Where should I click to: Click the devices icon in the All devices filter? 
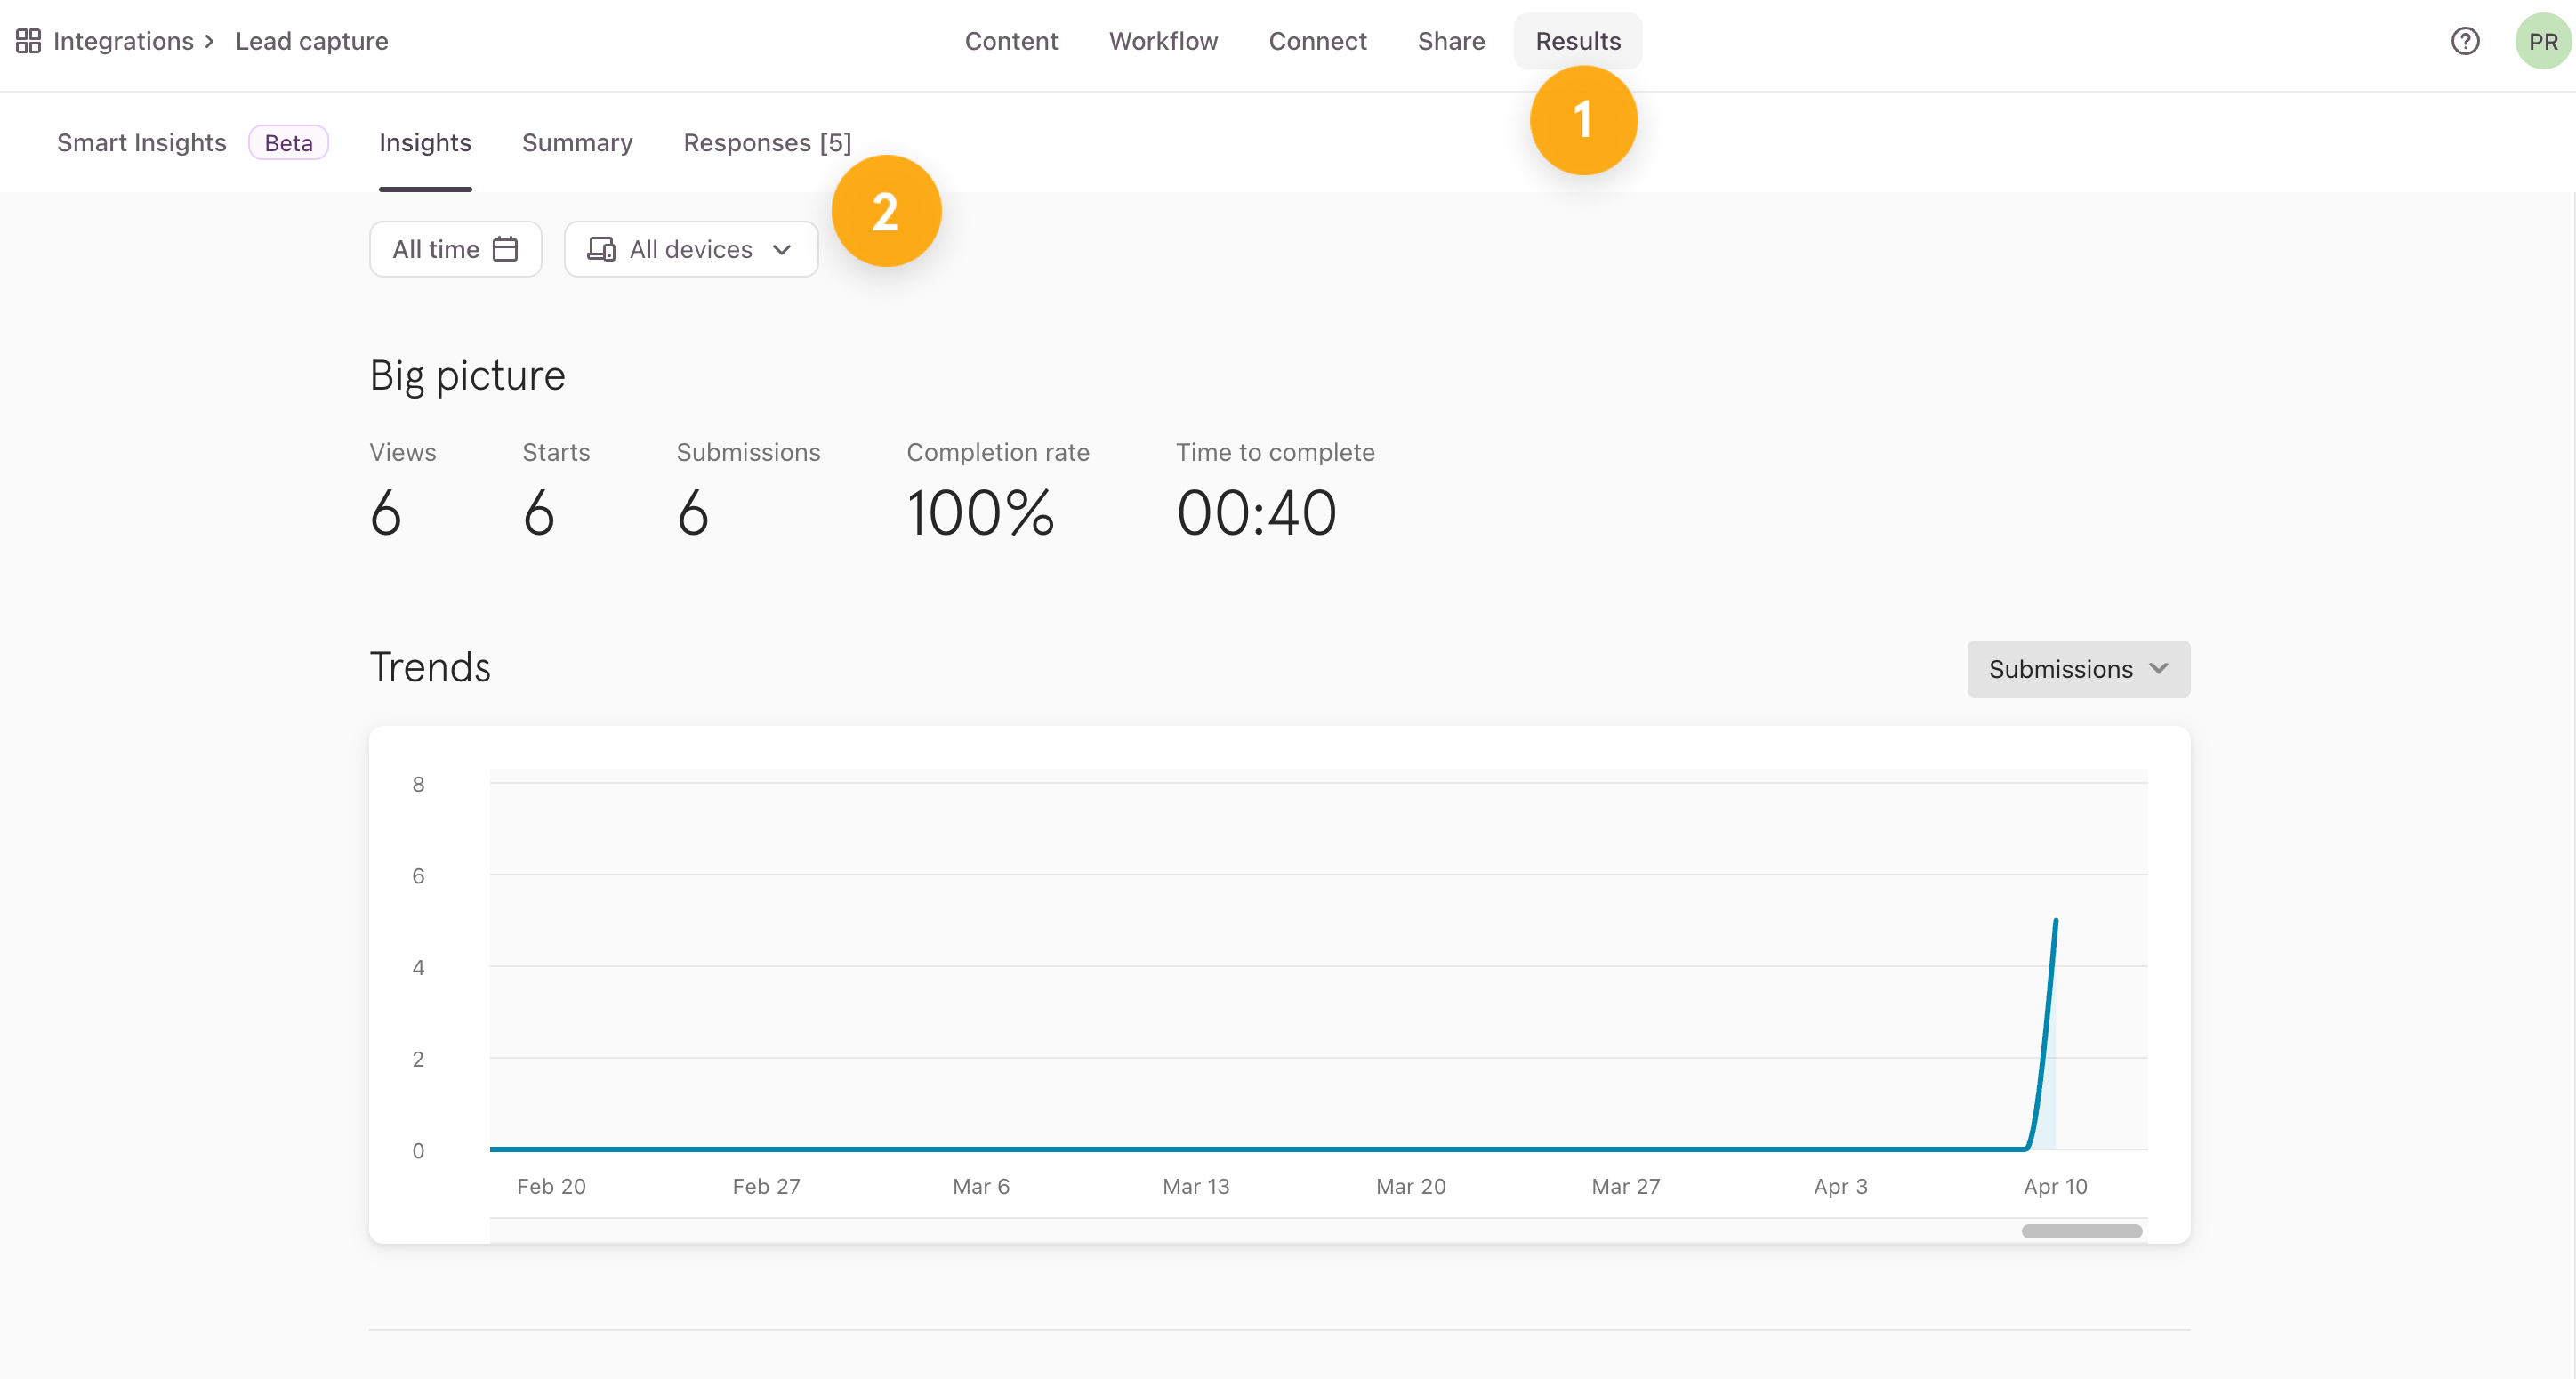[601, 249]
